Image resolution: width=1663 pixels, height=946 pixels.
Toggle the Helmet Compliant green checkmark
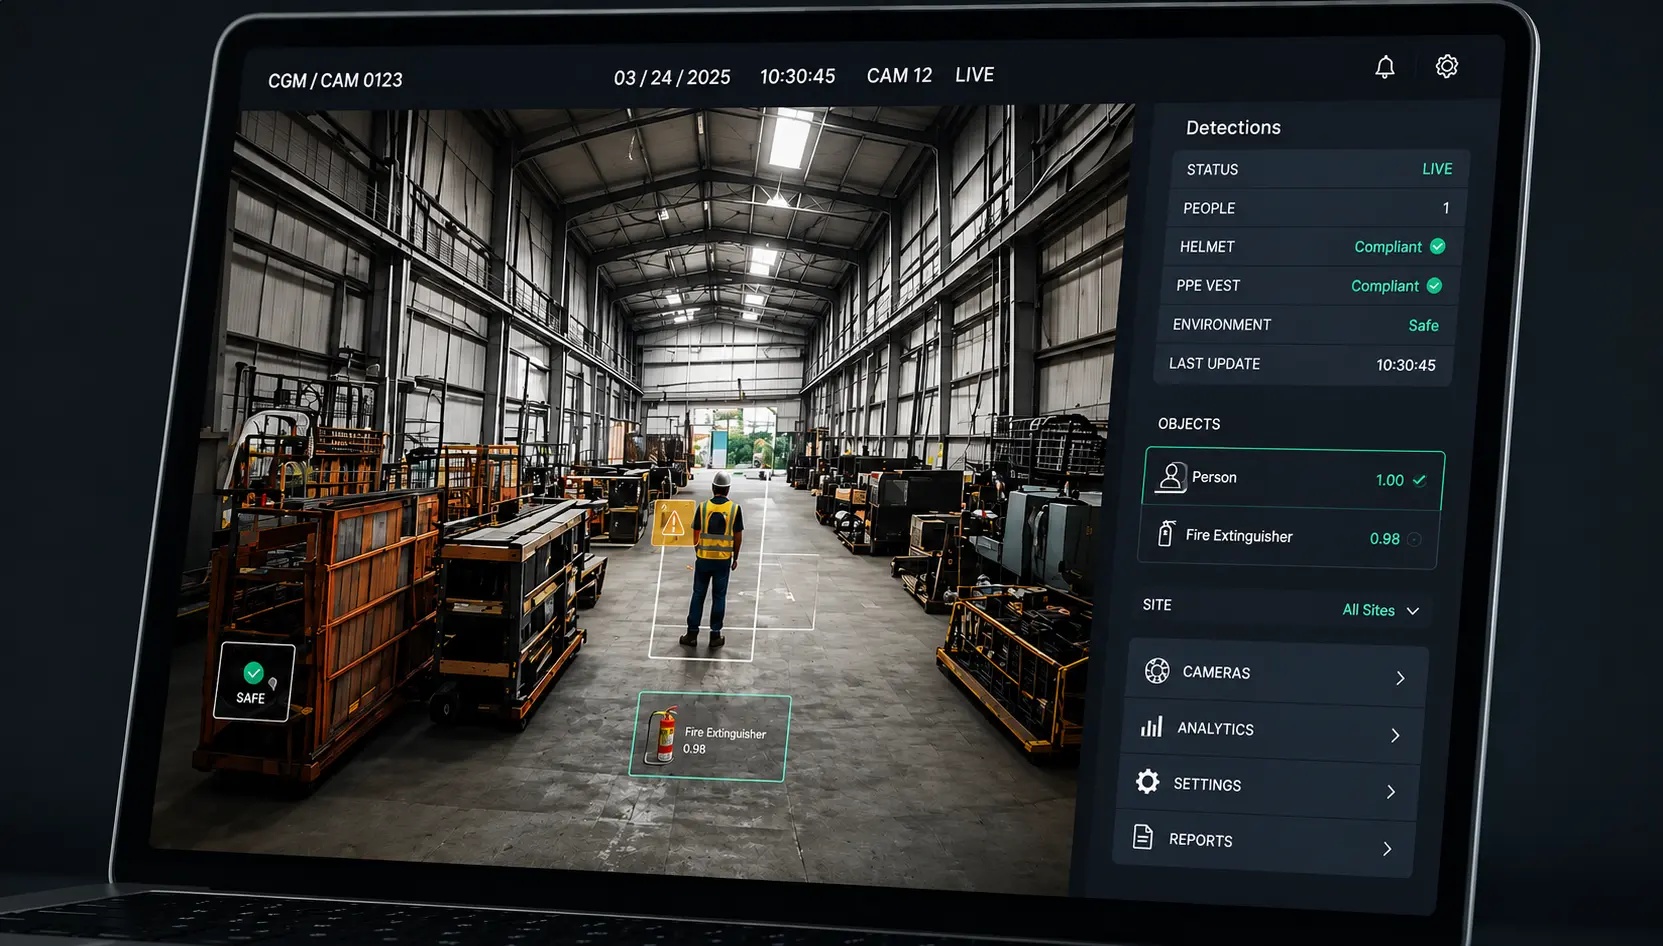tap(1437, 246)
